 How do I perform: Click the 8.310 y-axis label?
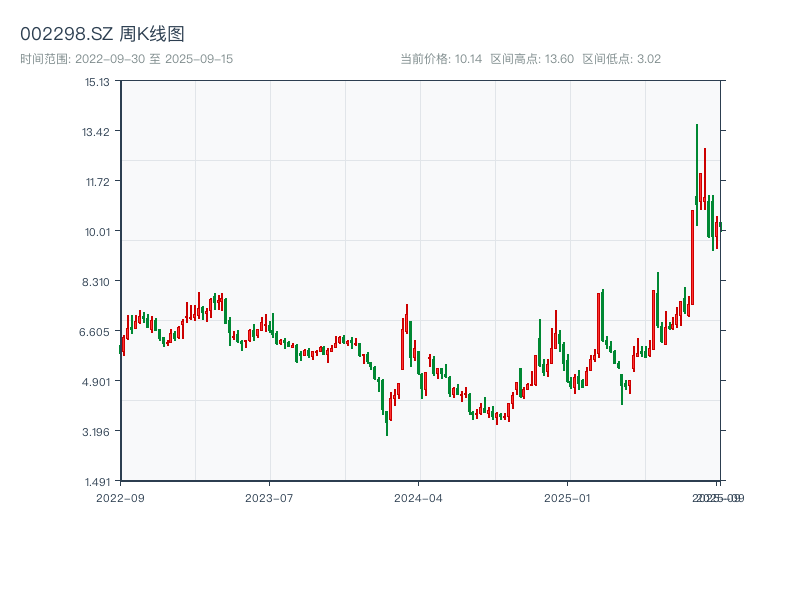pos(96,282)
